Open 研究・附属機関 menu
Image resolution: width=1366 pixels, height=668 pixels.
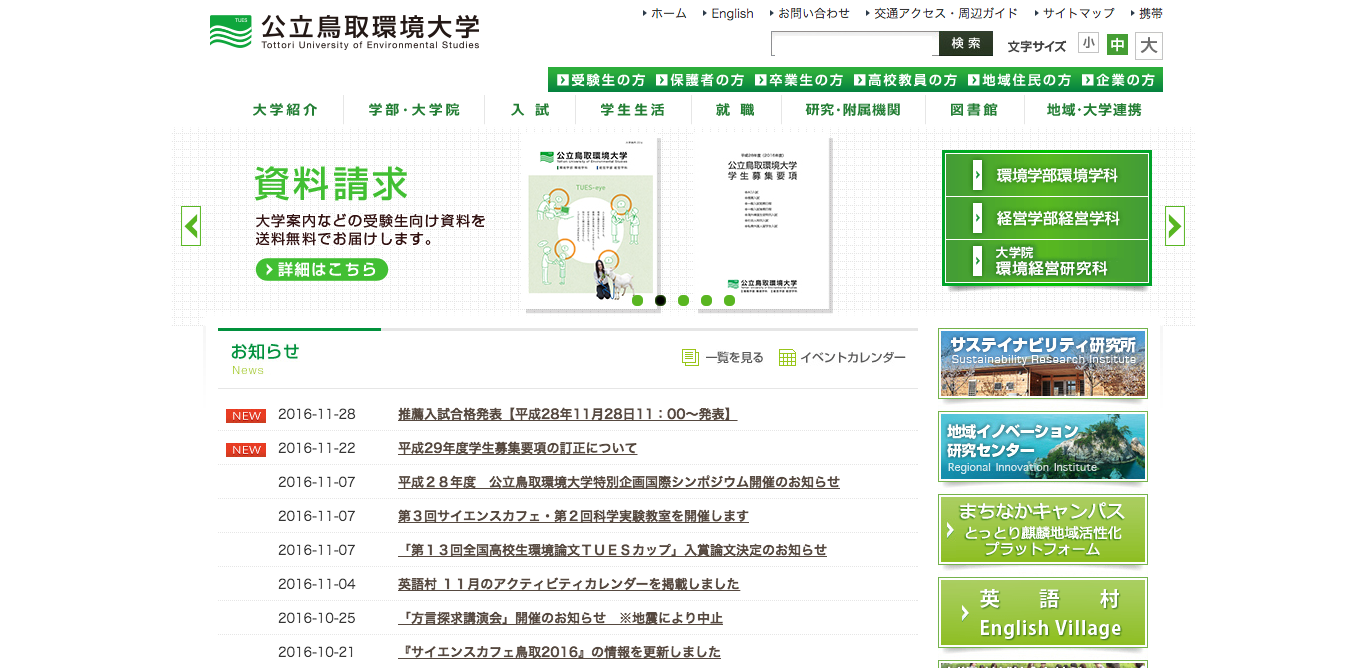tap(853, 110)
